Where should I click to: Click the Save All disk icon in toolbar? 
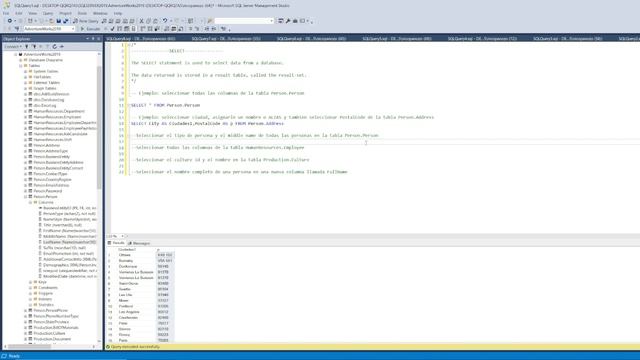point(65,21)
